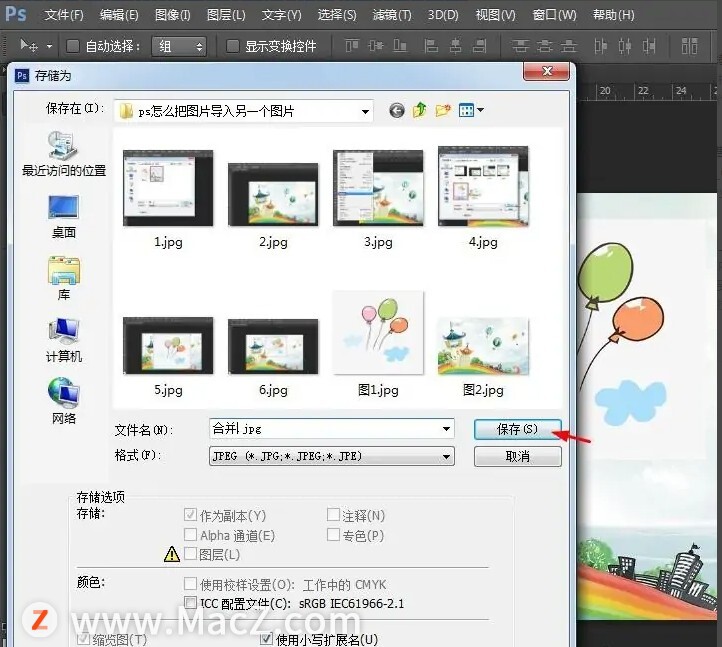Toggle 使用小写扩展名(U) checkbox
The width and height of the screenshot is (722, 647).
pyautogui.click(x=266, y=639)
